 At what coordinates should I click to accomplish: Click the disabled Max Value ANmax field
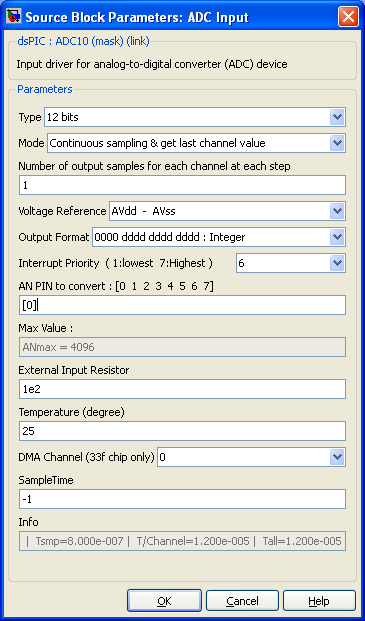pyautogui.click(x=182, y=347)
